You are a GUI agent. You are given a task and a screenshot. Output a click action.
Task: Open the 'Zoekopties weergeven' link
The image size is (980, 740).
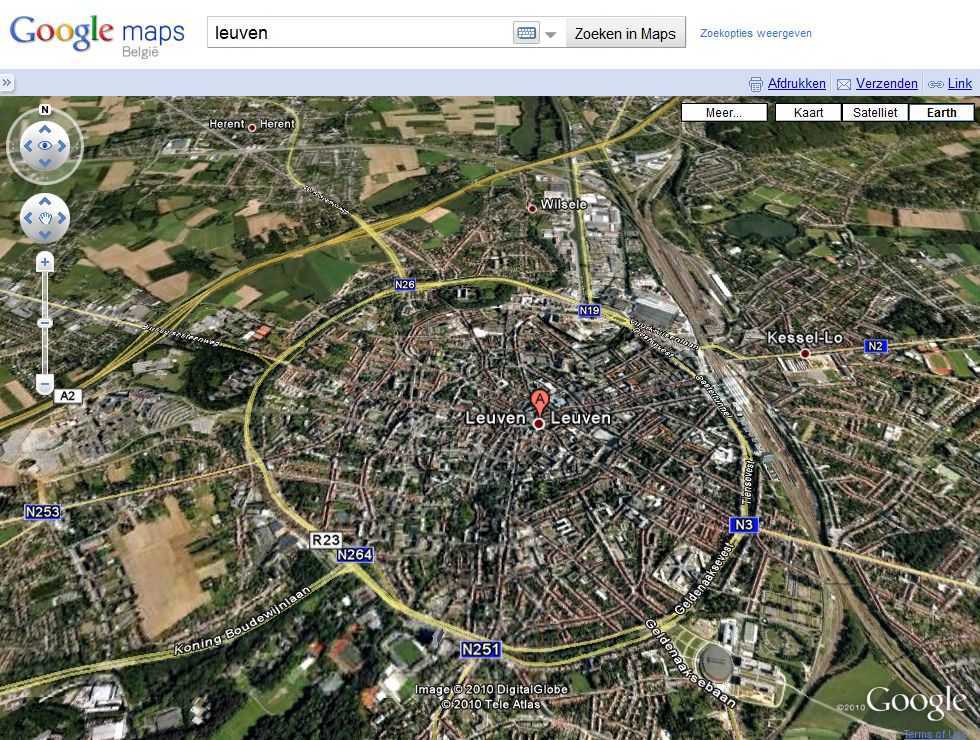pos(756,33)
